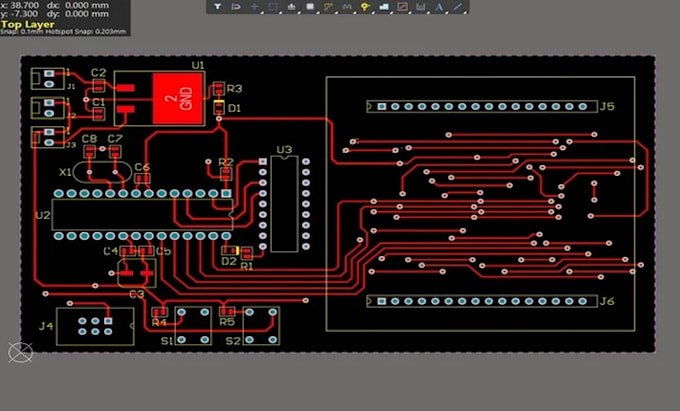Select the Place String 'A' text tool

439,7
